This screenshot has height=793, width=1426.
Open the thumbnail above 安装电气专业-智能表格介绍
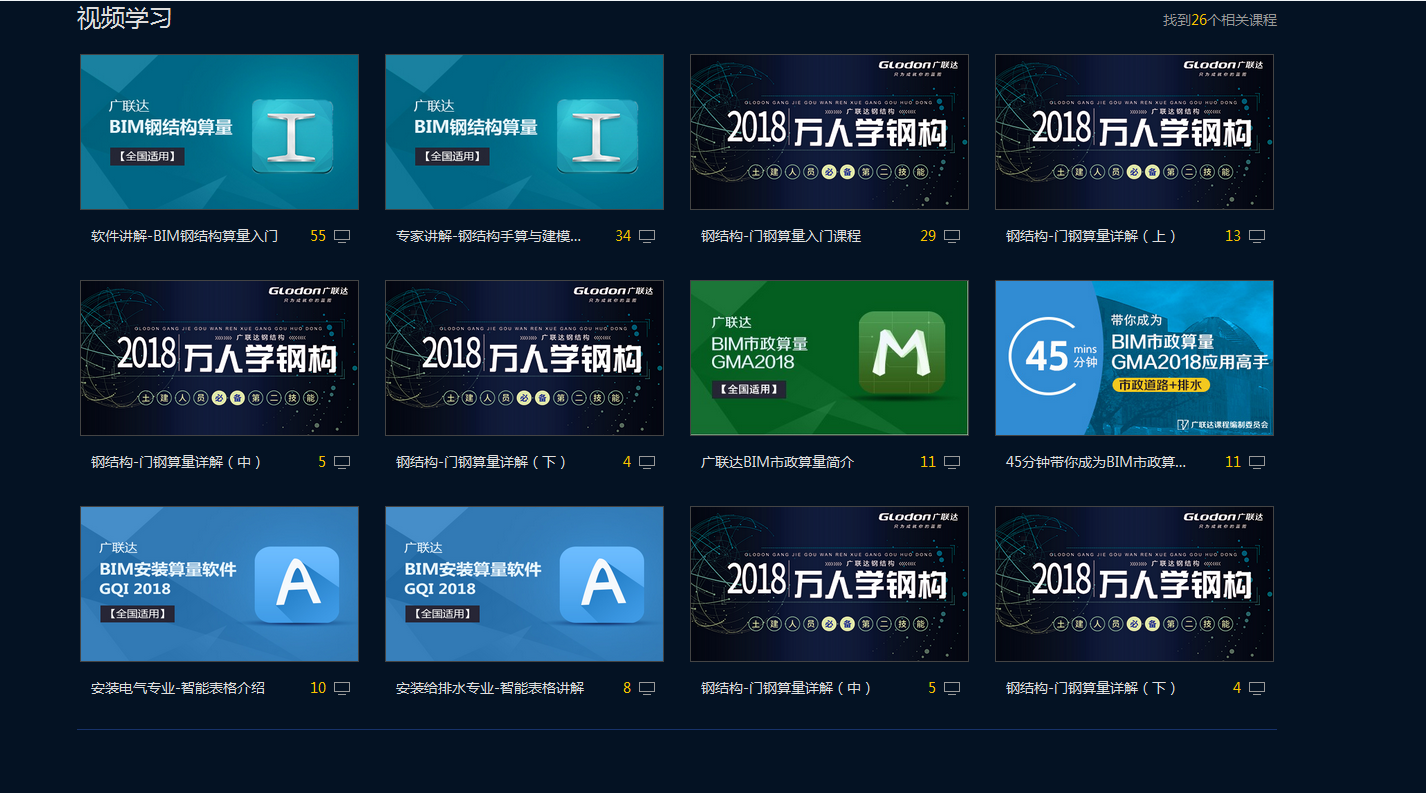click(219, 584)
